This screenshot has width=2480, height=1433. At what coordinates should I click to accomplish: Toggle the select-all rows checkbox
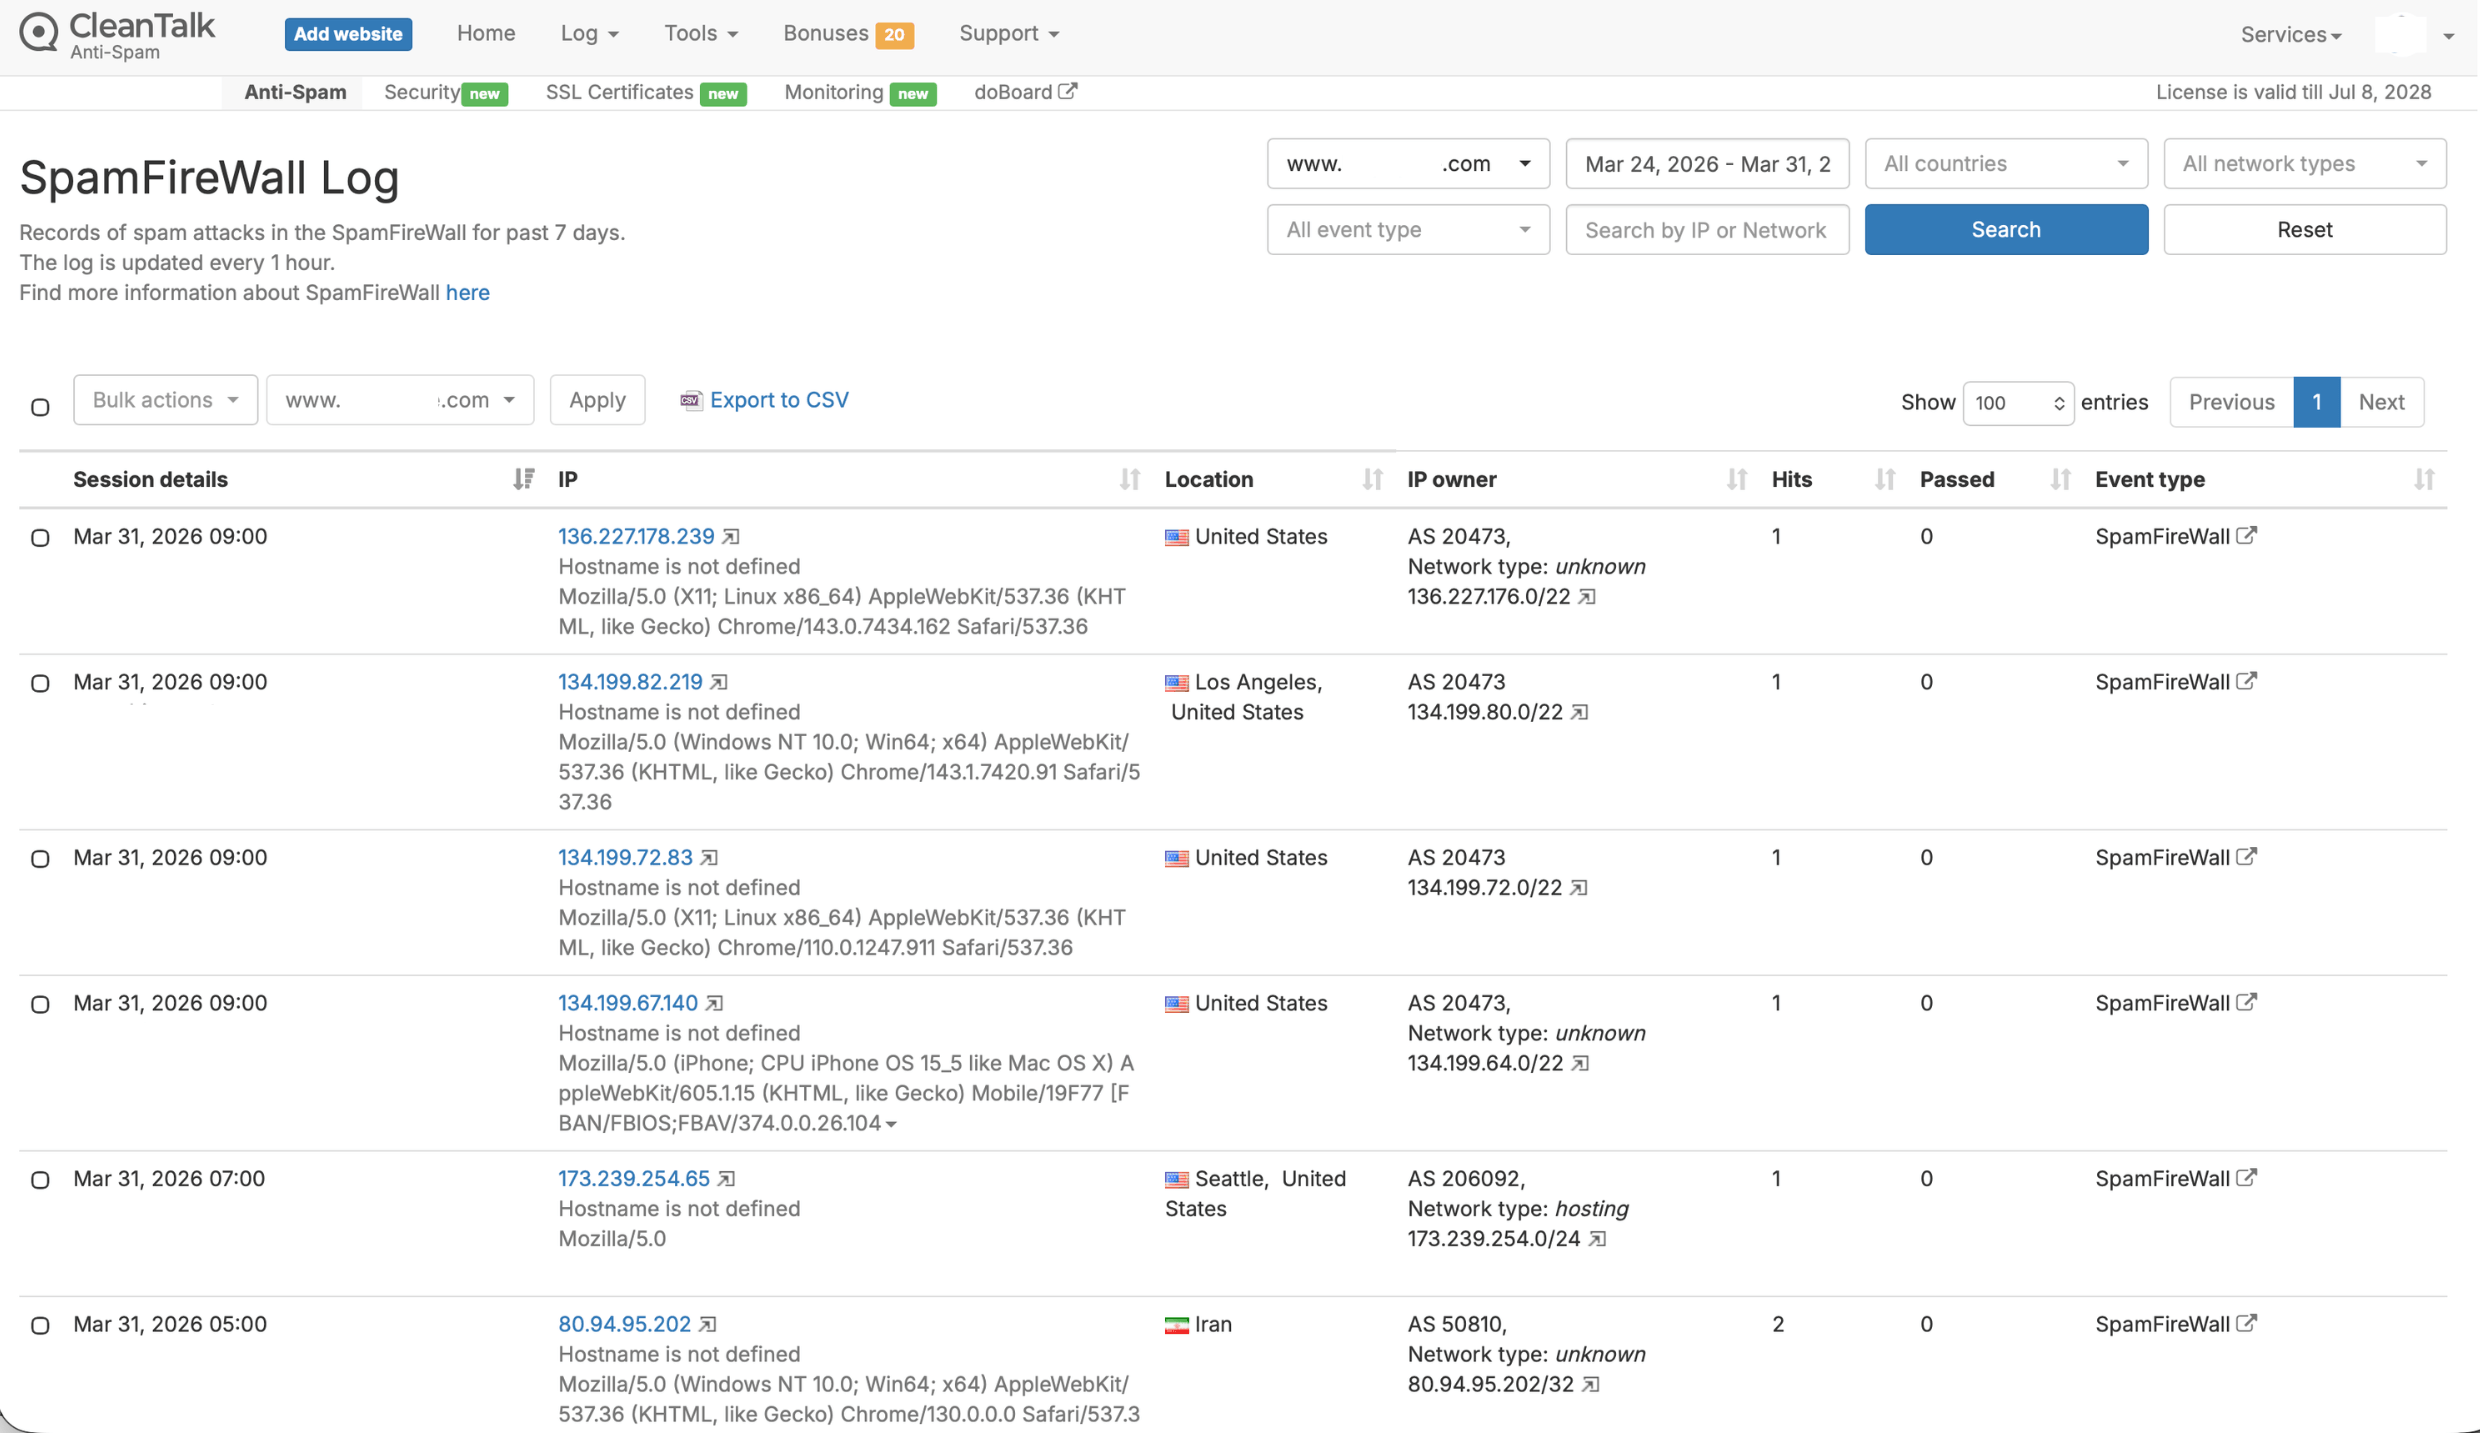pos(40,407)
